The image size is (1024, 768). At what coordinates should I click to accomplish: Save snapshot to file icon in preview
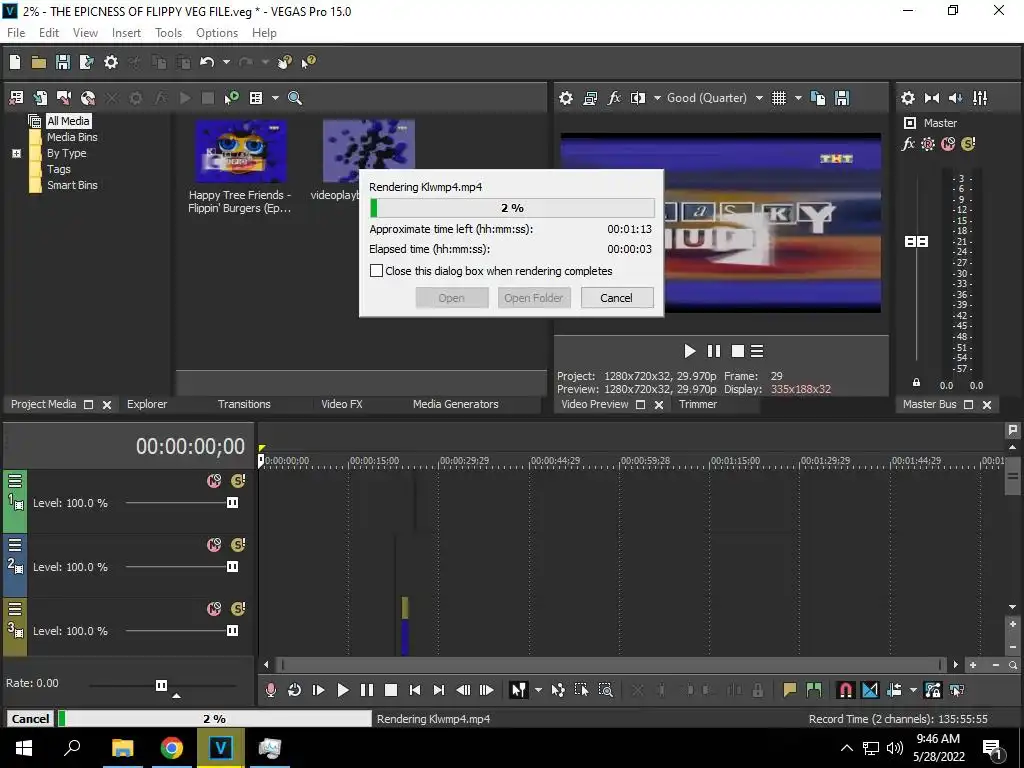point(842,98)
